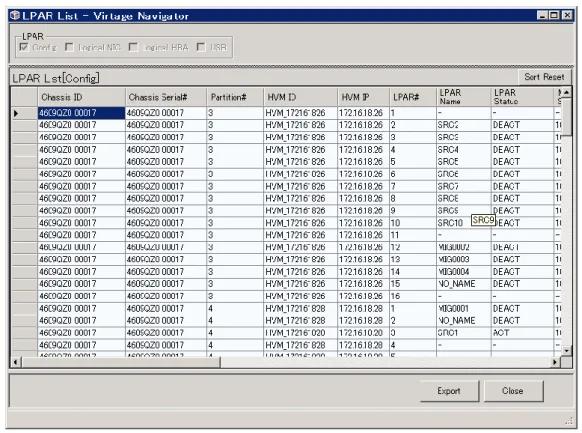Click the Export button
Screen dimensions: 582x433
[x=449, y=391]
